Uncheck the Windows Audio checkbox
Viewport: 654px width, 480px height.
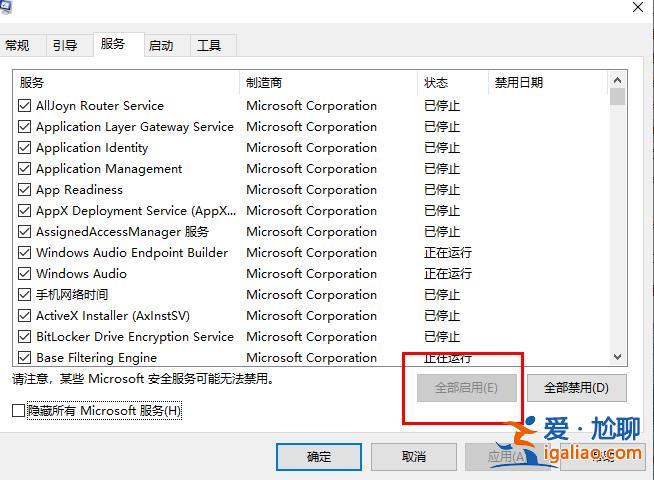[25, 274]
